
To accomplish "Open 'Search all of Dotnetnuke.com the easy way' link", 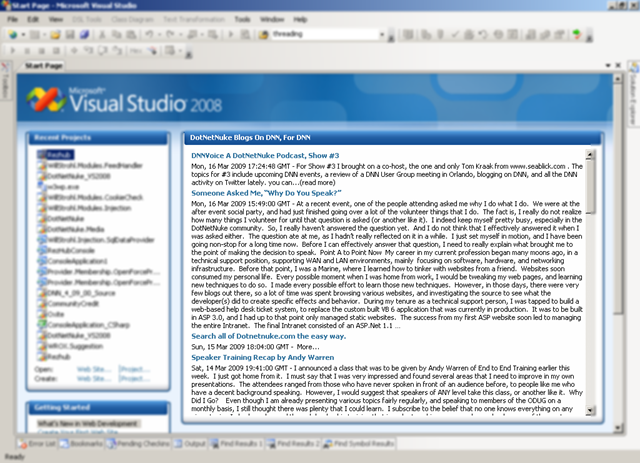I will point(269,336).
